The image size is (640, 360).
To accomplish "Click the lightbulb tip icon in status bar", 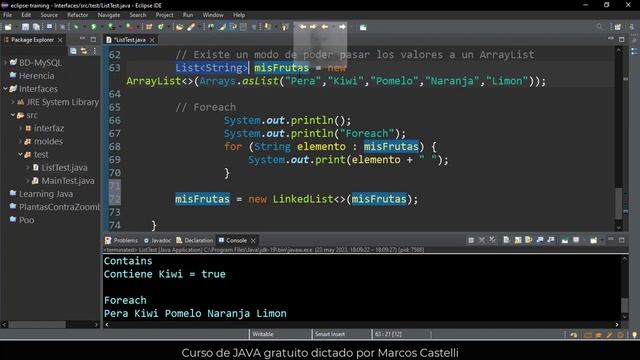I will 634,335.
